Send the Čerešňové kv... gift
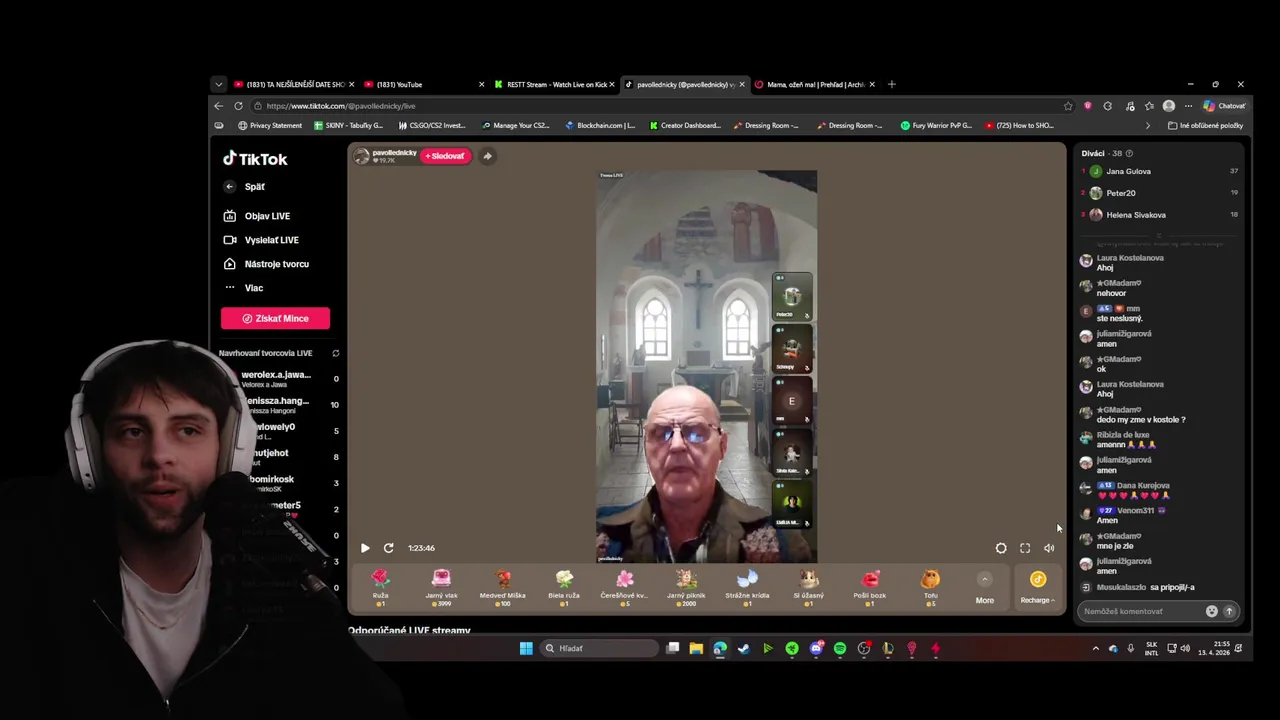 (x=624, y=587)
